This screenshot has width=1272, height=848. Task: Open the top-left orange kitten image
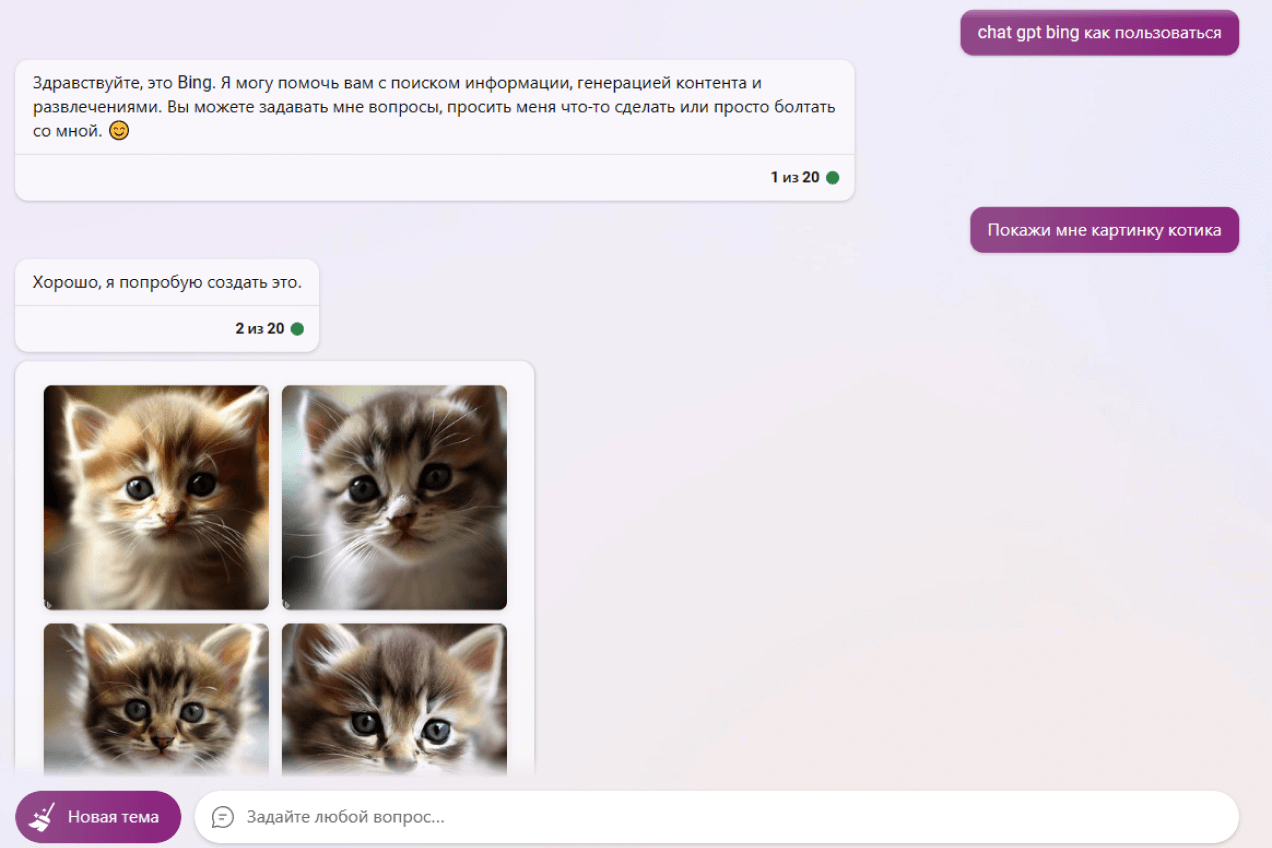(156, 497)
